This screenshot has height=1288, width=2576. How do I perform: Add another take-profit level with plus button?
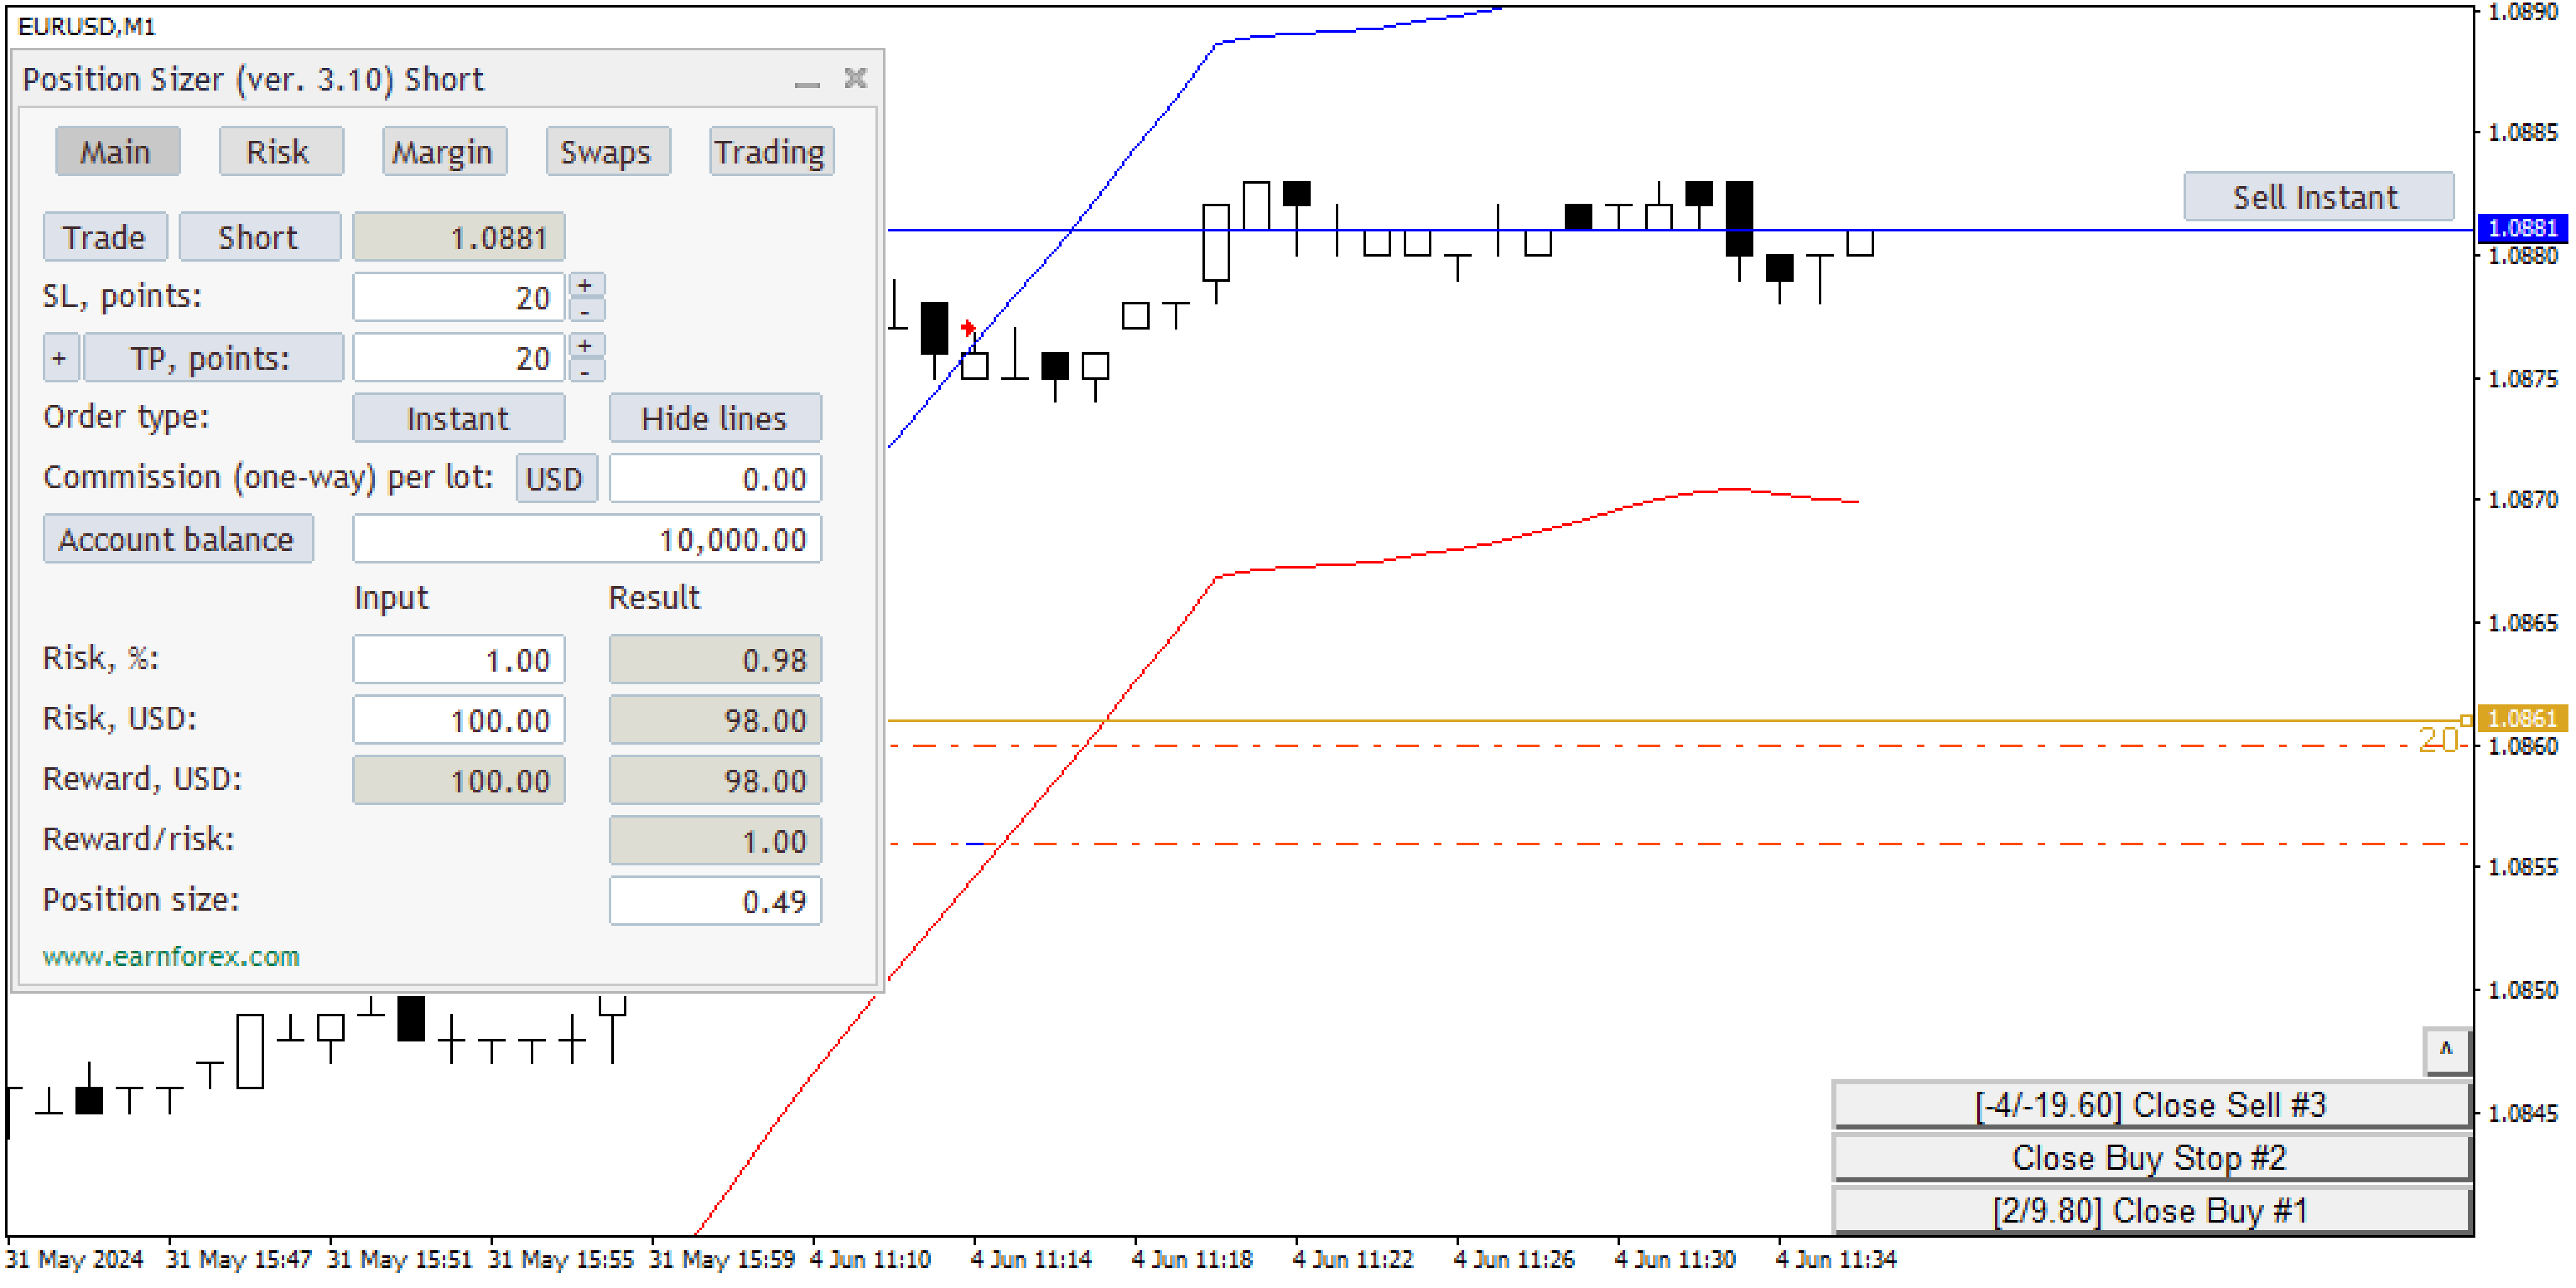pos(60,358)
